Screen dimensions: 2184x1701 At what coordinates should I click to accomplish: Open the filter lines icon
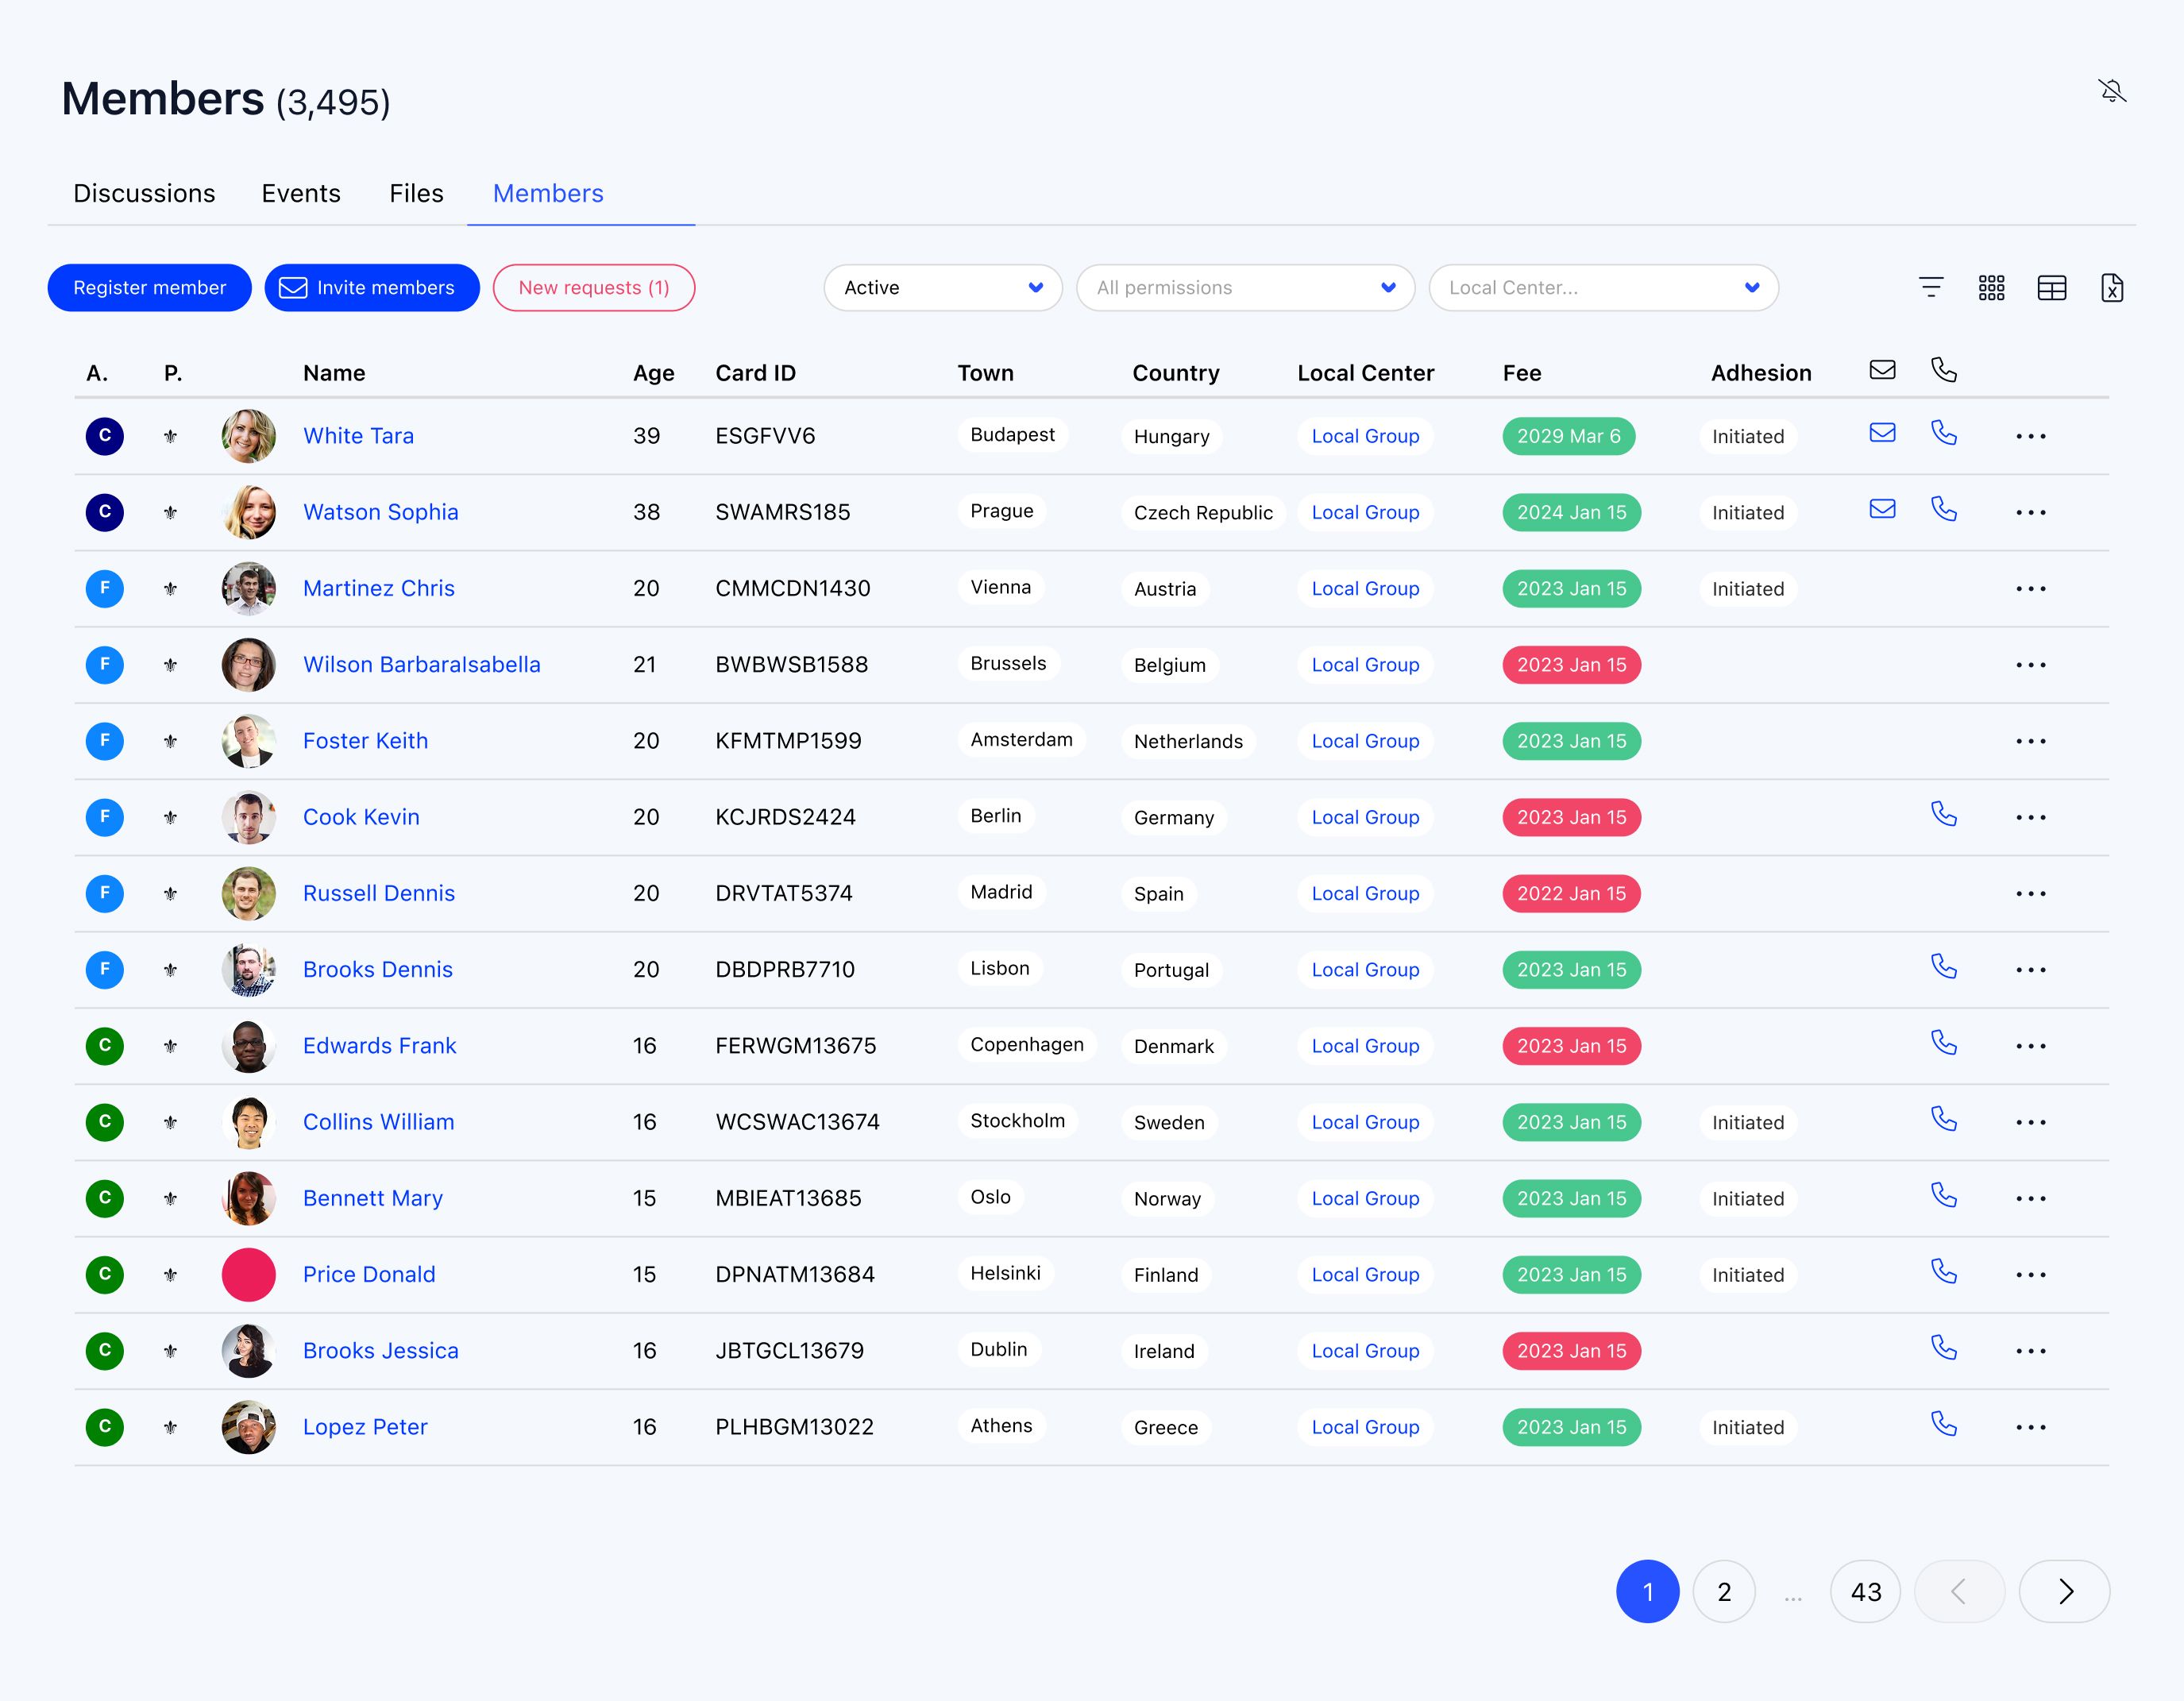(1930, 288)
